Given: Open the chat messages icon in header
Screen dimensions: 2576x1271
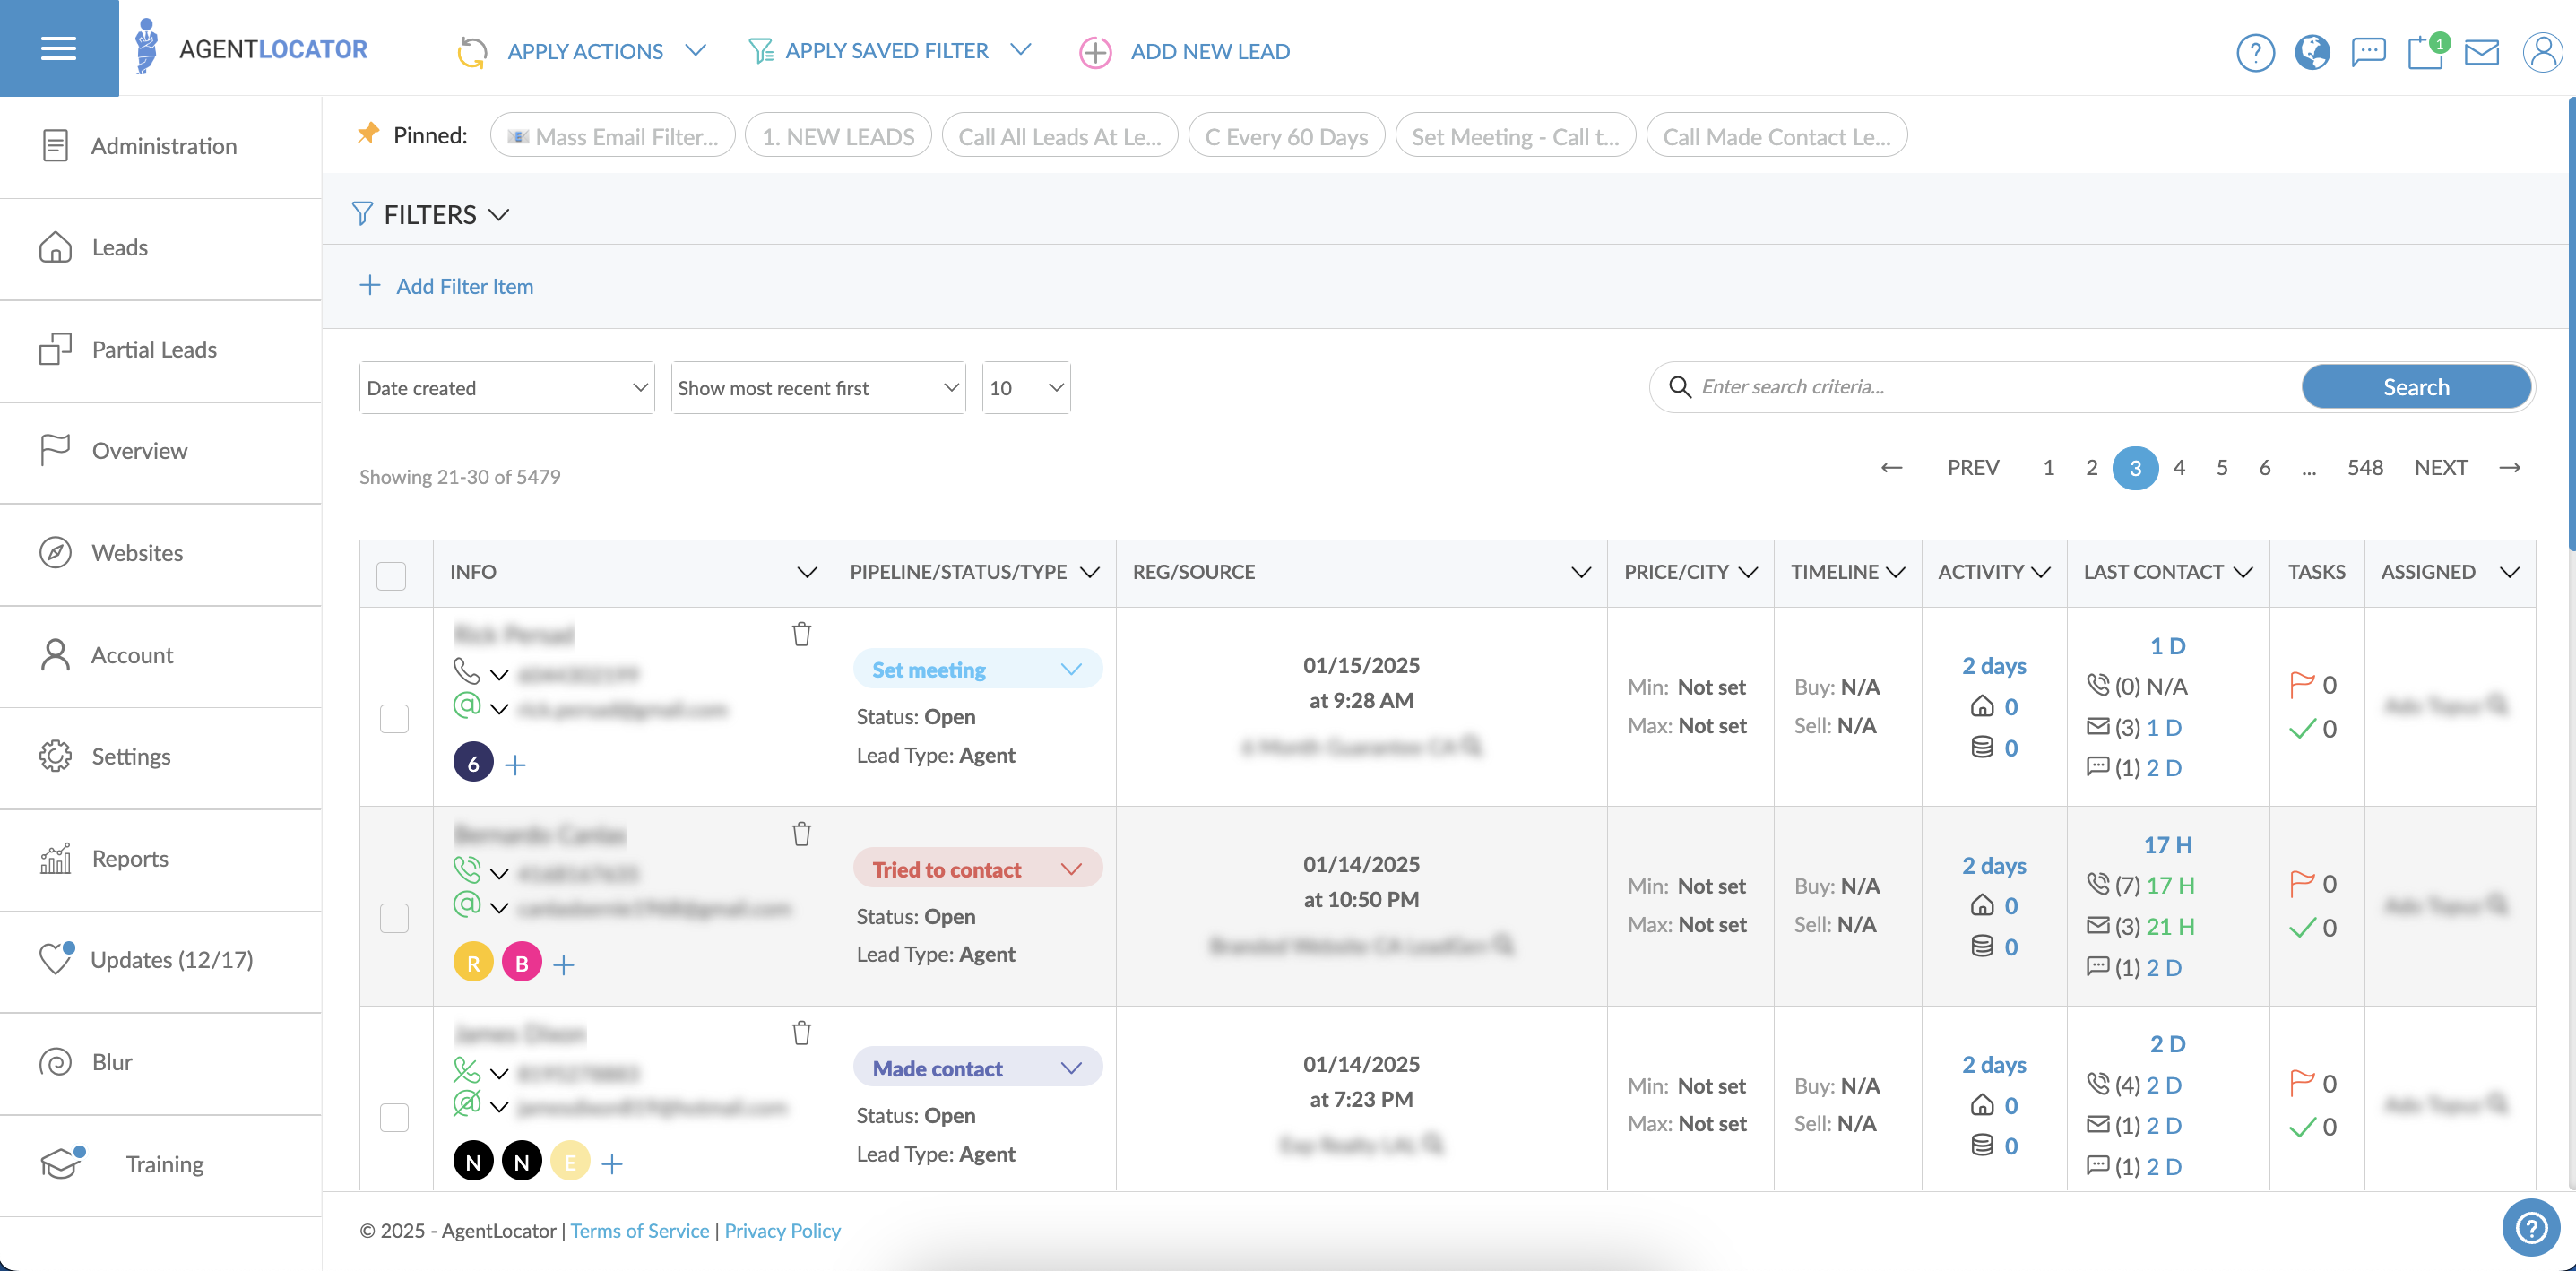Looking at the screenshot, I should pos(2368,52).
